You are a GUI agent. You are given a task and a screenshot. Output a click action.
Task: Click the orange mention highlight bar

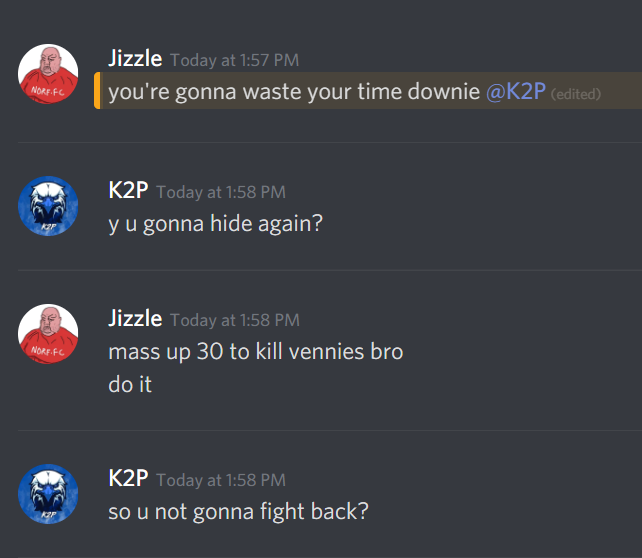click(x=97, y=90)
